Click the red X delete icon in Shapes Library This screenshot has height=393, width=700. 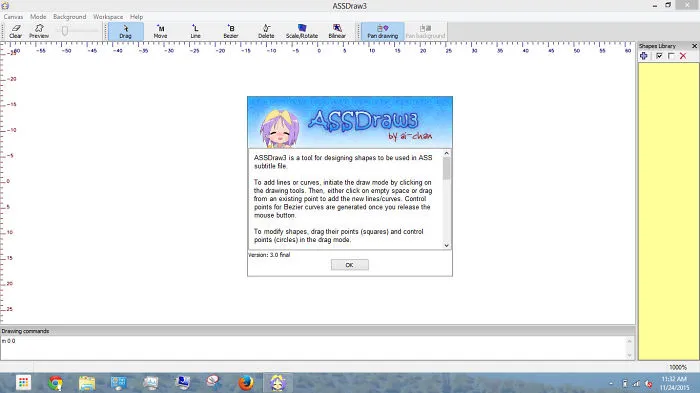click(x=683, y=56)
